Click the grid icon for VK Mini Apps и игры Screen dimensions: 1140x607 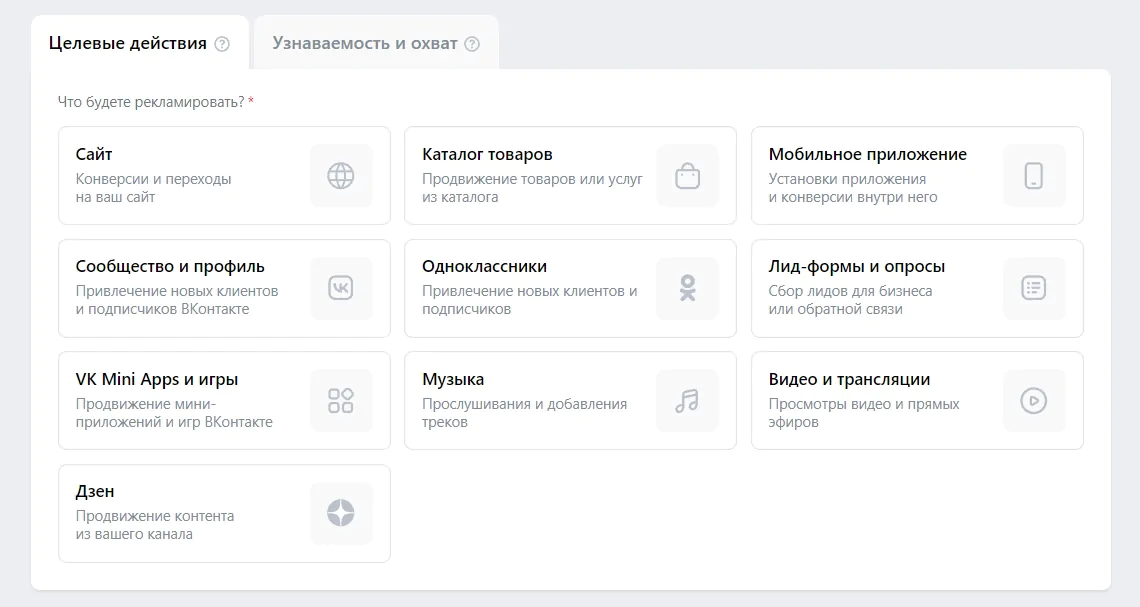pos(341,401)
